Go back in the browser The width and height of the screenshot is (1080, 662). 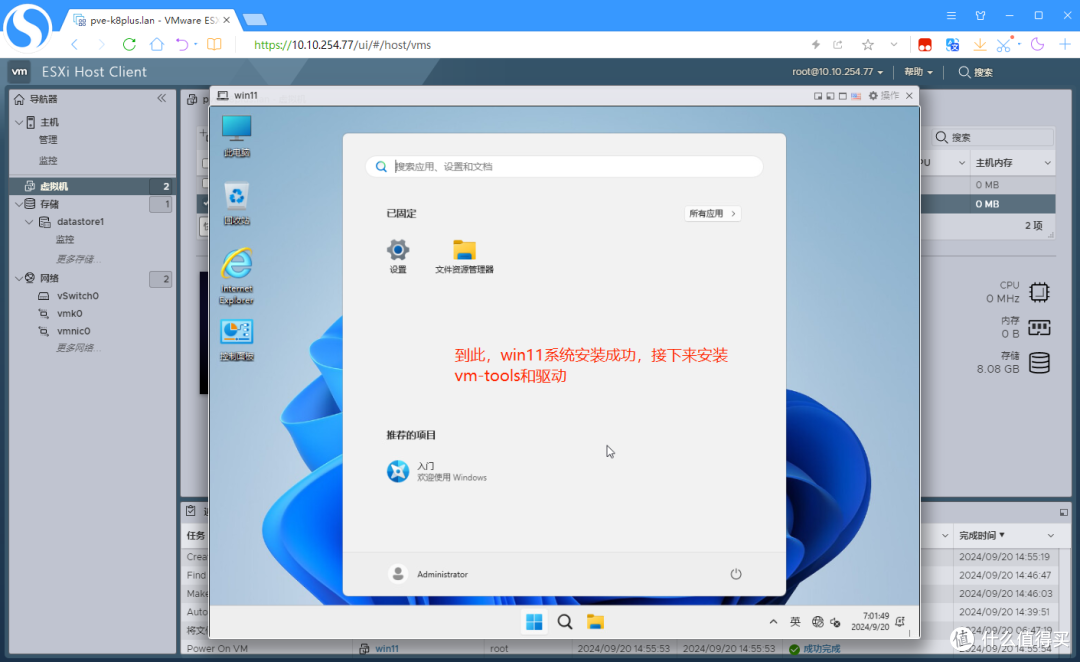(x=74, y=45)
